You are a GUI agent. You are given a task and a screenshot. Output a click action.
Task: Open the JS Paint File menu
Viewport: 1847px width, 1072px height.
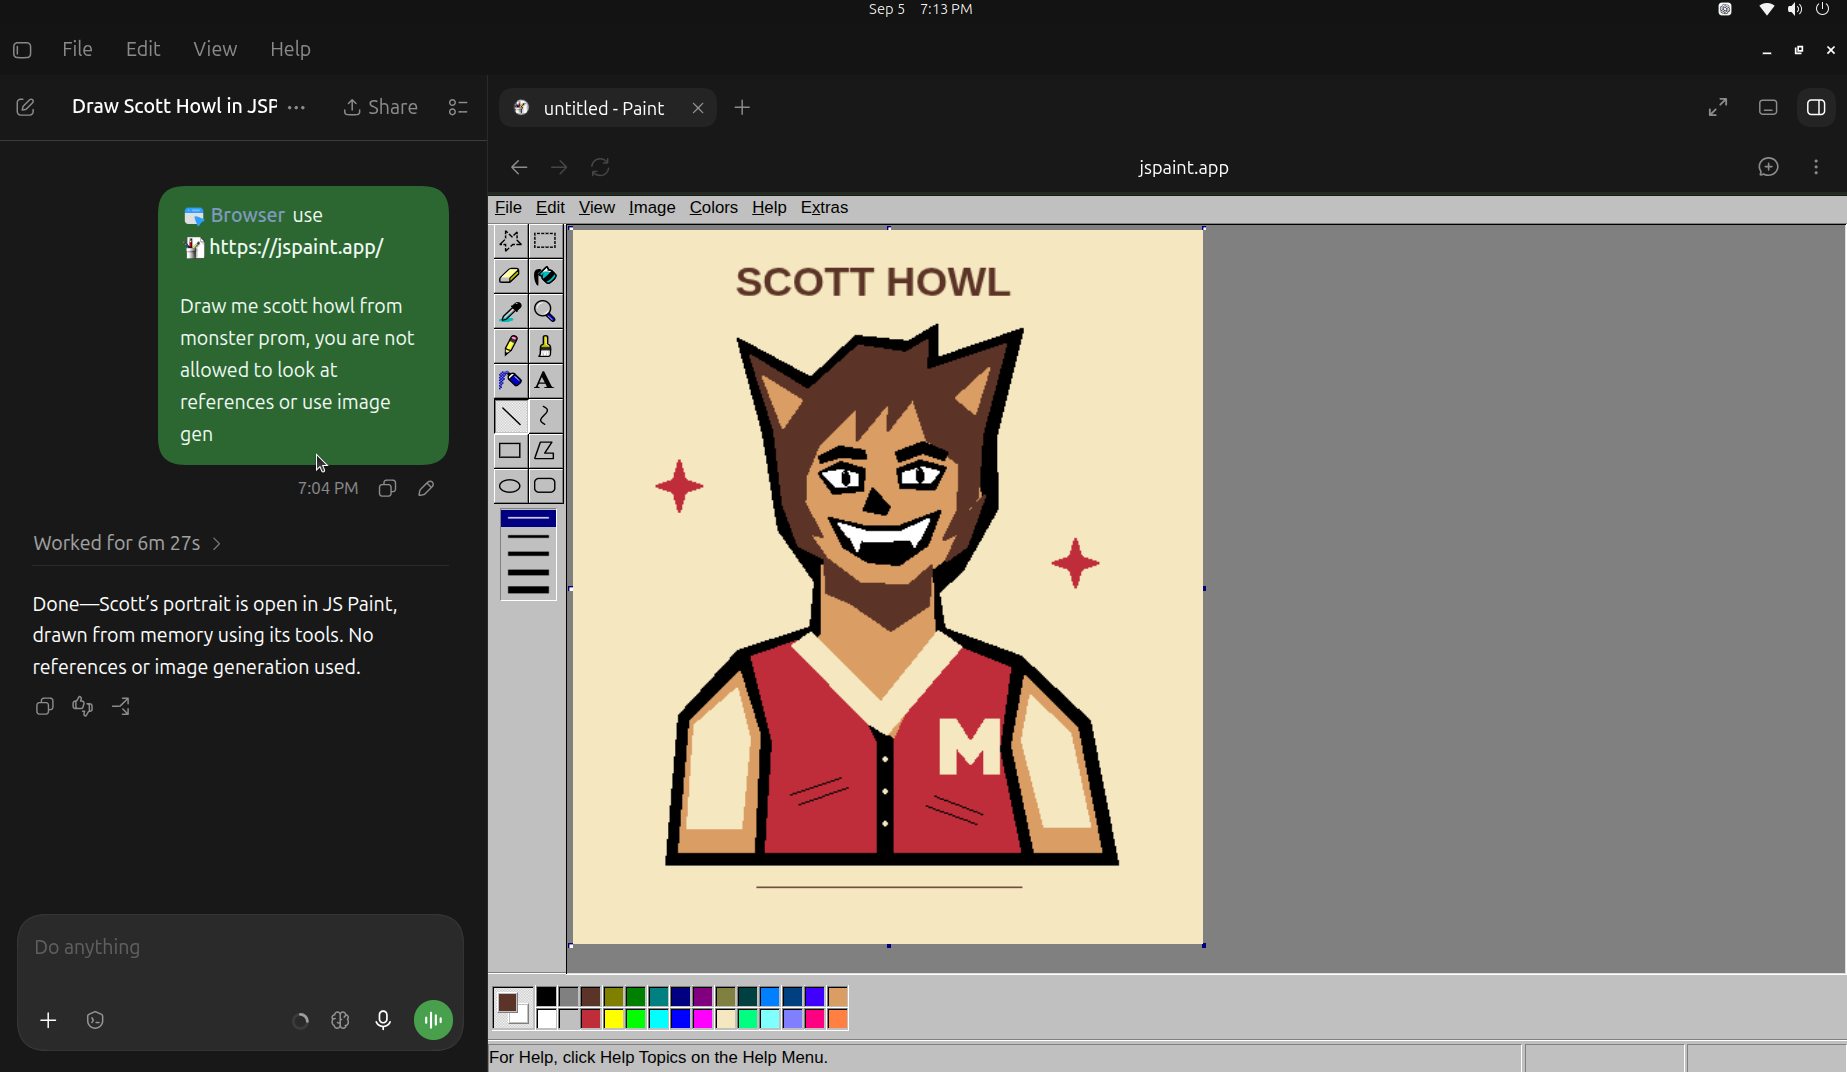click(508, 207)
